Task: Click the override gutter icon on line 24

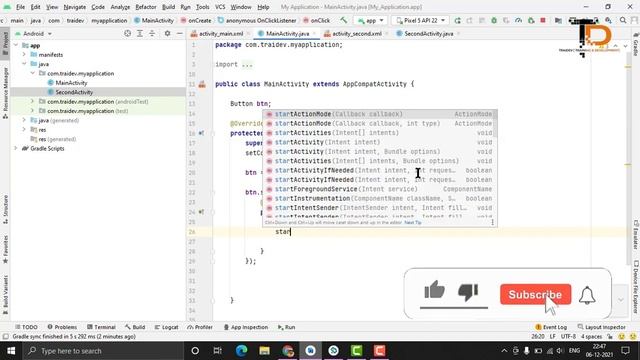Action: click(x=201, y=212)
